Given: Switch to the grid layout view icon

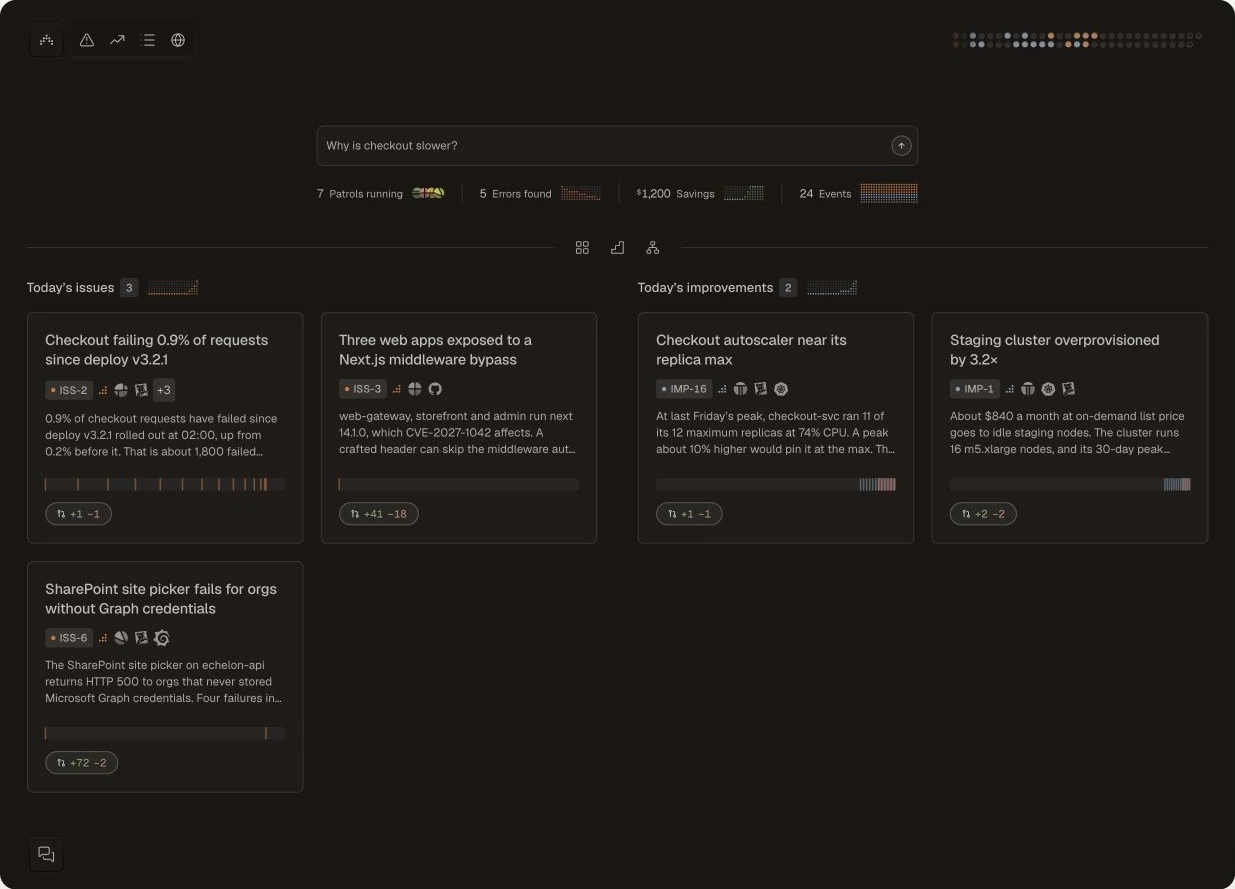Looking at the screenshot, I should coord(582,248).
